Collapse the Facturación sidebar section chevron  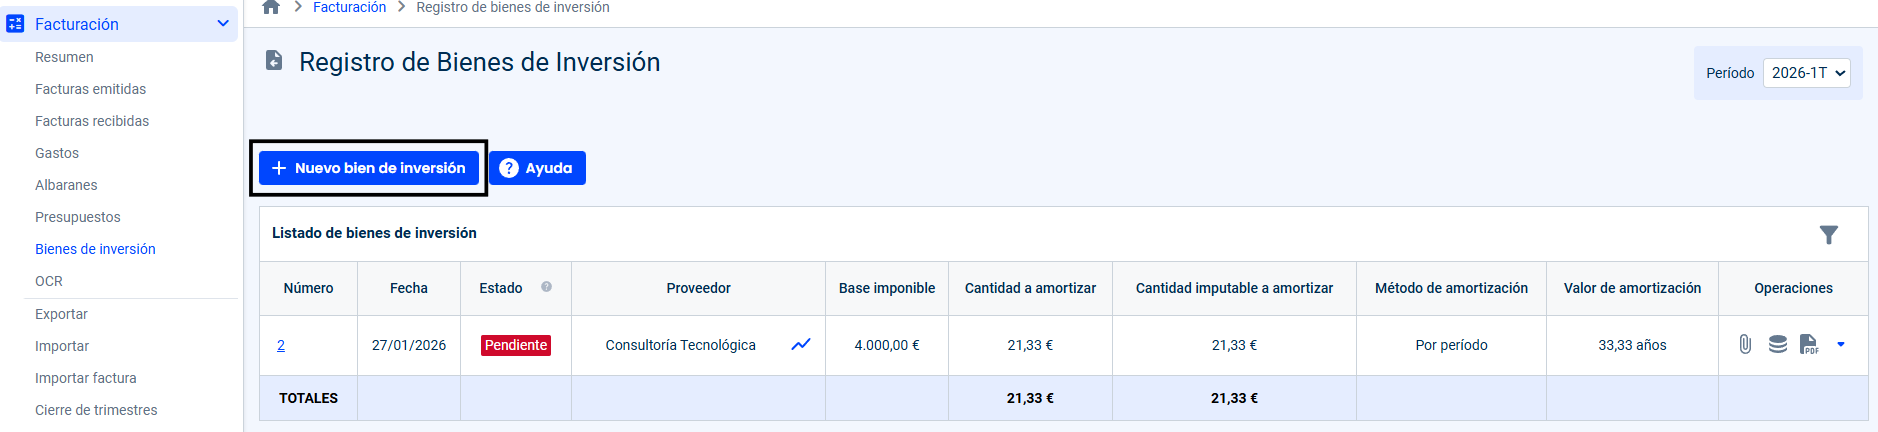[223, 23]
